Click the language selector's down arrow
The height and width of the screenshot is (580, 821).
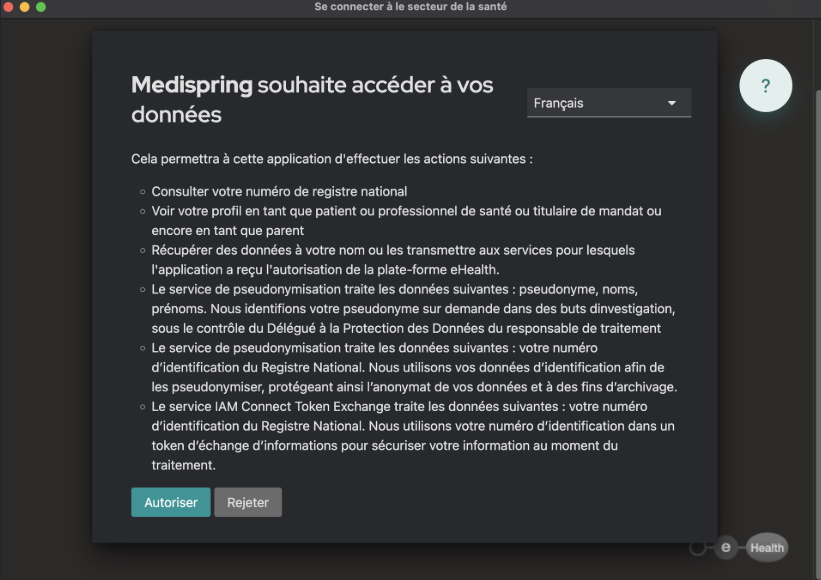(672, 103)
